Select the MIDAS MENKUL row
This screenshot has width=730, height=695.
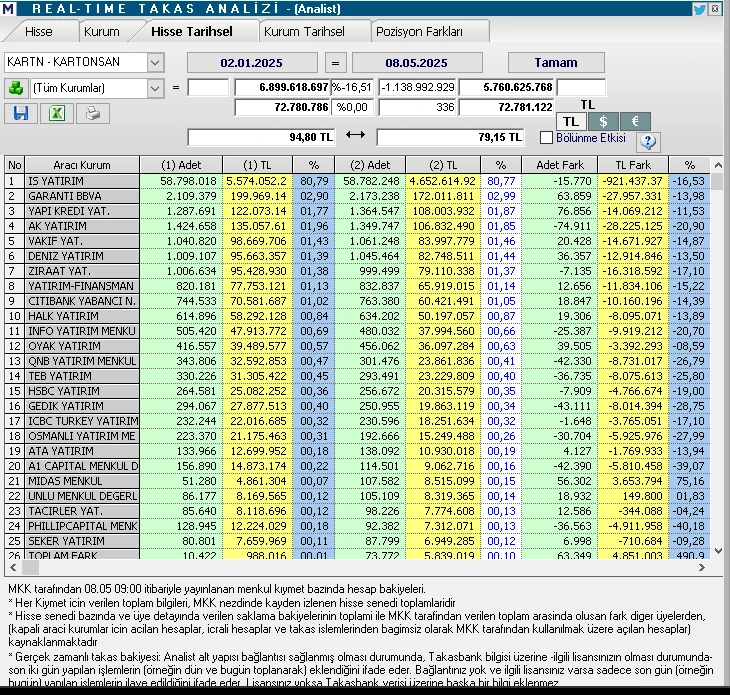357,481
